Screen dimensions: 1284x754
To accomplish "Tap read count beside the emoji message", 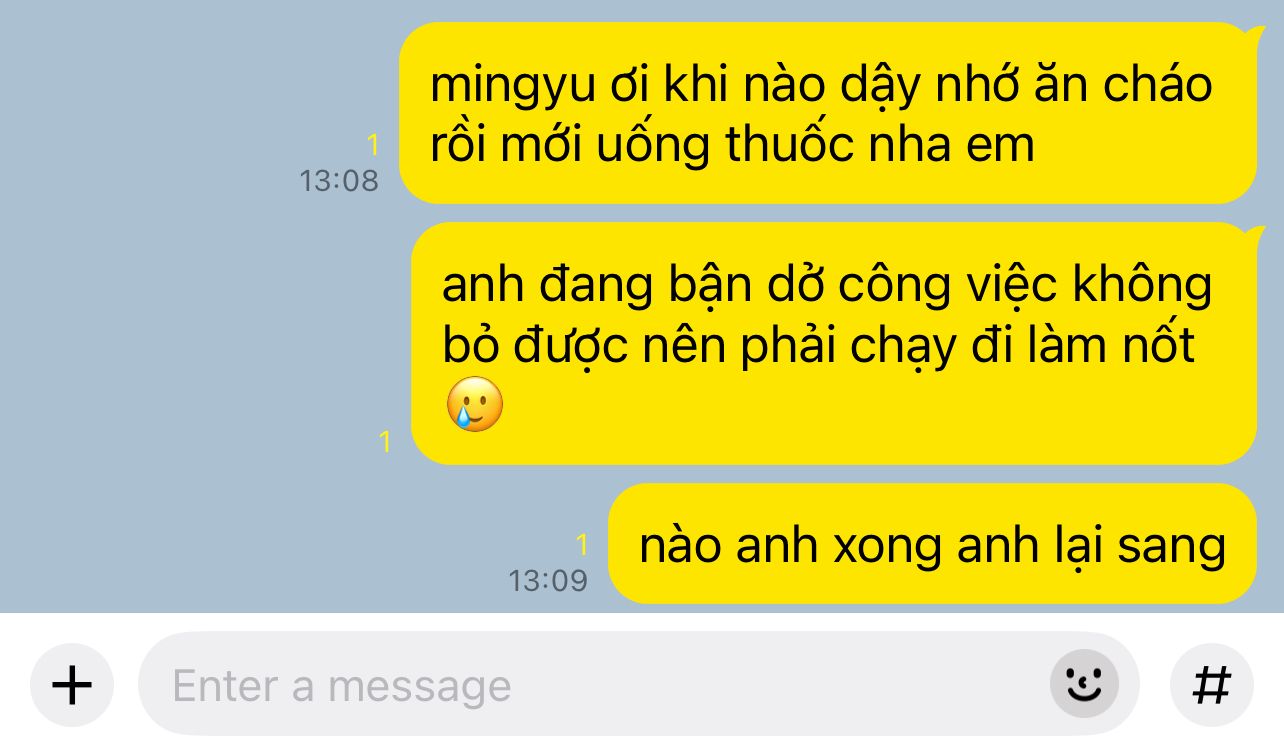I will 385,441.
